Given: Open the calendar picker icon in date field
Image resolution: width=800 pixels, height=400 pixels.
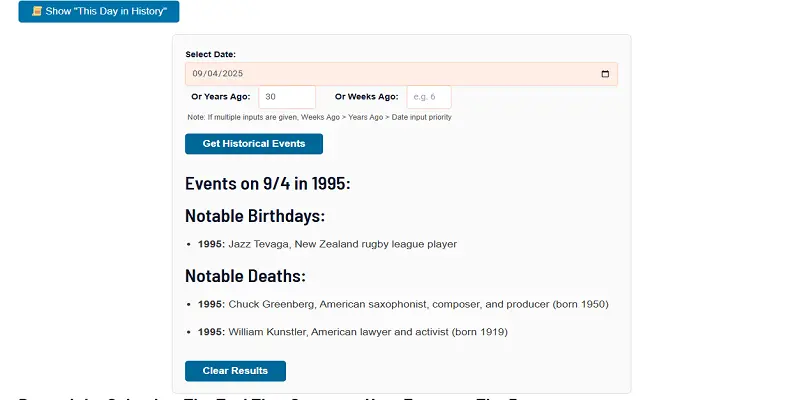Looking at the screenshot, I should tap(605, 74).
